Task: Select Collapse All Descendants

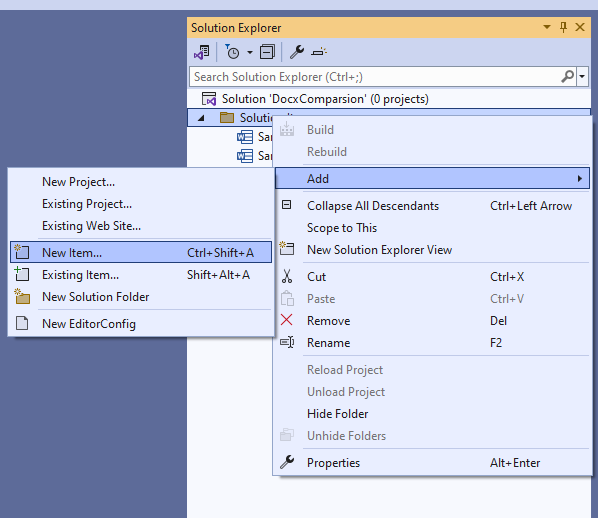Action: coord(432,206)
